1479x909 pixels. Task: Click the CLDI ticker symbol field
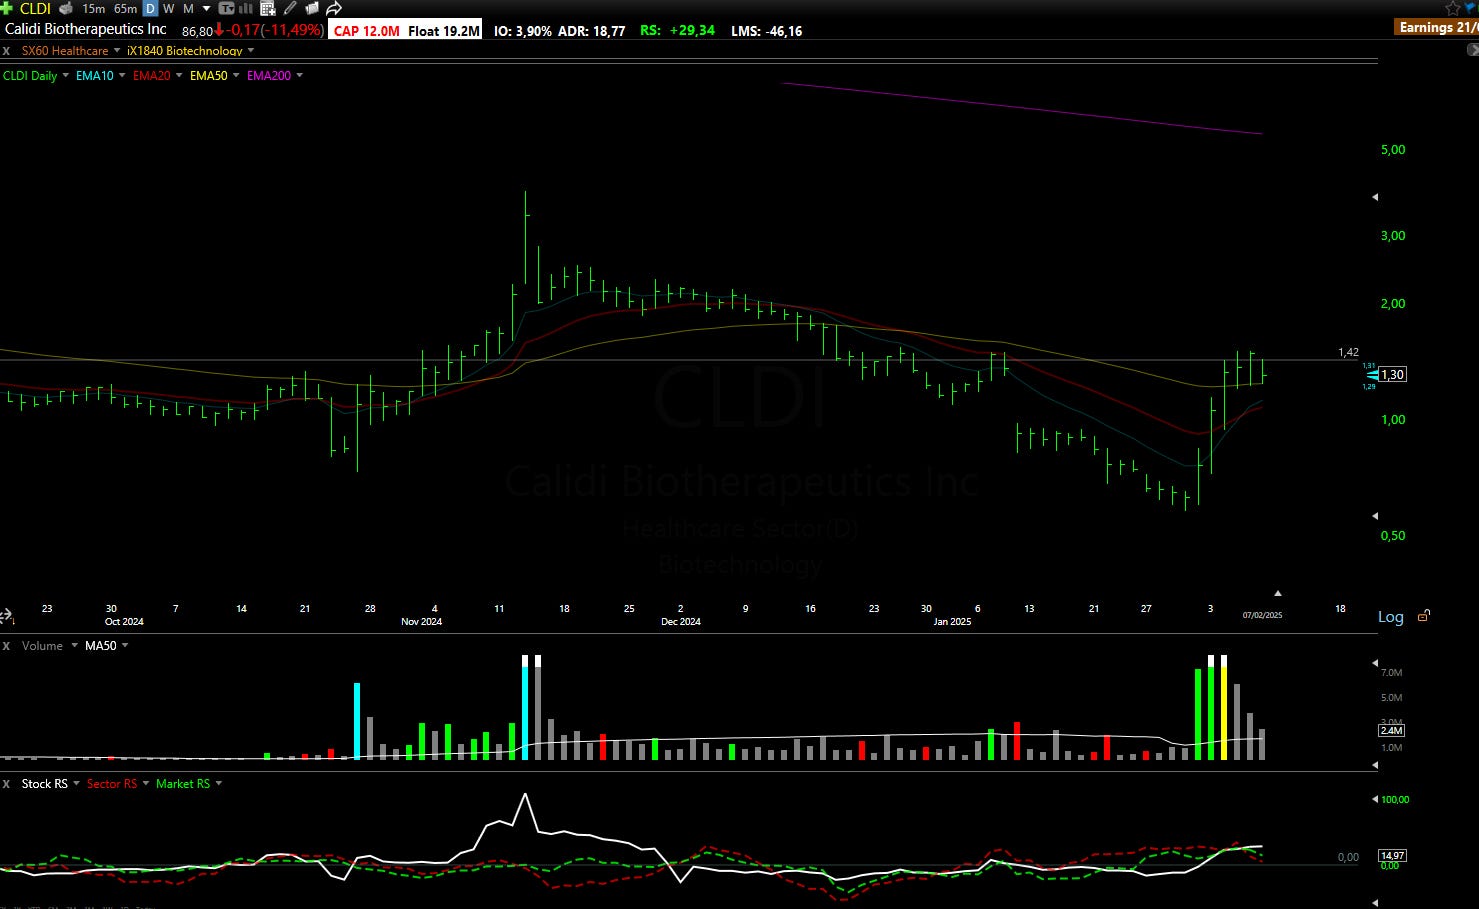coord(35,8)
